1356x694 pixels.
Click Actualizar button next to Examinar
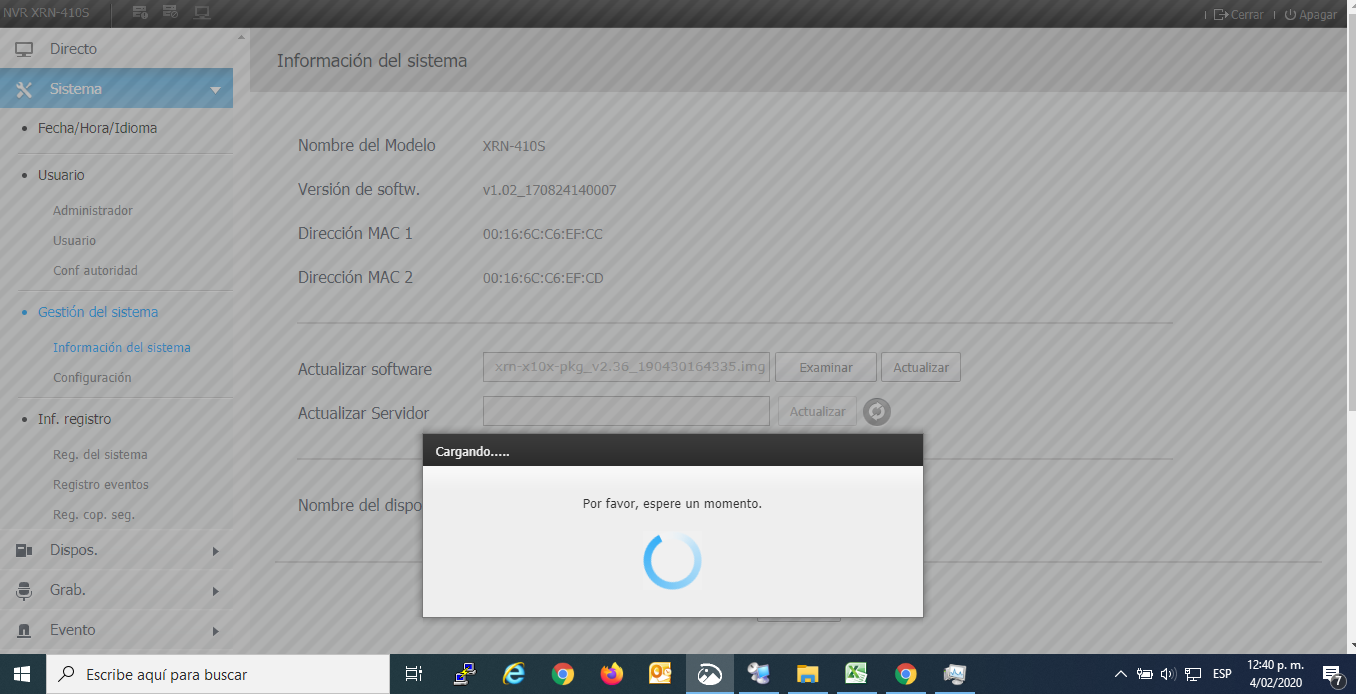(x=920, y=367)
